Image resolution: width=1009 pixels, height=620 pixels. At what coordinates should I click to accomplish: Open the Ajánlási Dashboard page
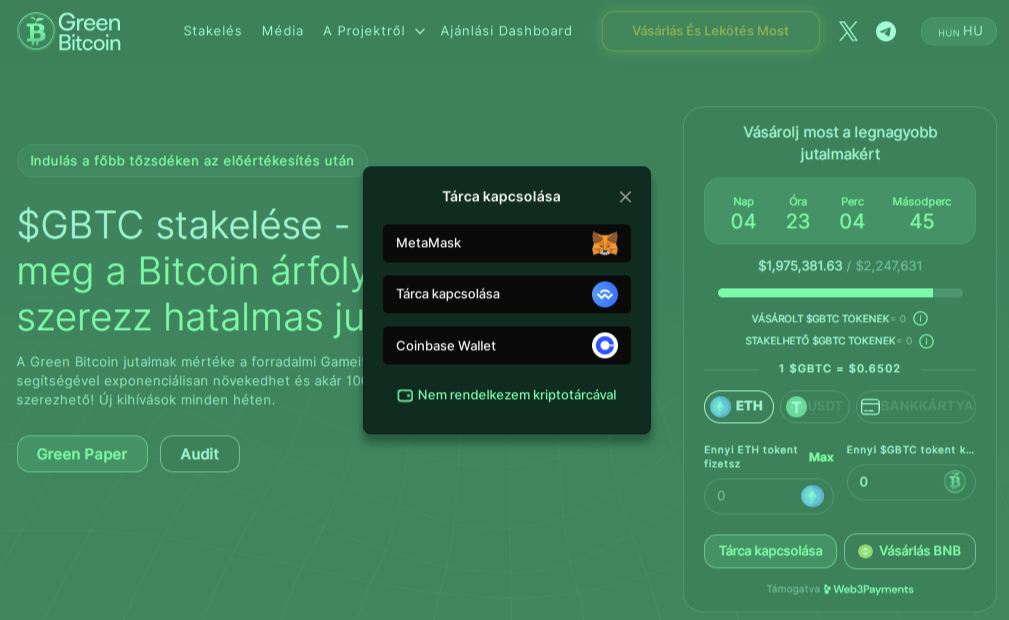(506, 31)
